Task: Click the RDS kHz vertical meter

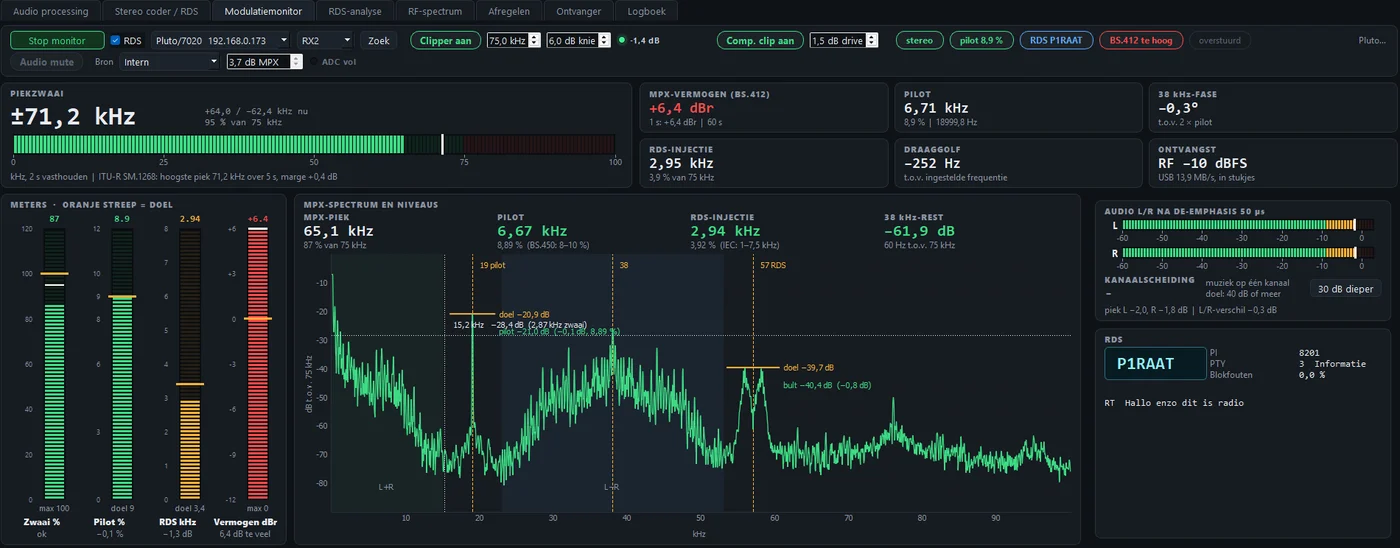Action: (190, 365)
